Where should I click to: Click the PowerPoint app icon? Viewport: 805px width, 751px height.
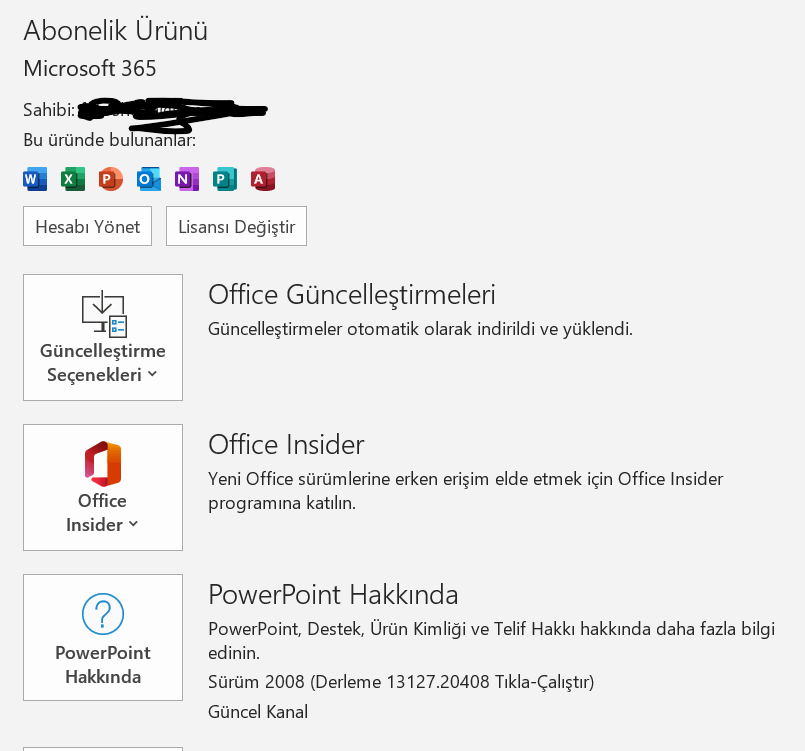click(x=111, y=179)
